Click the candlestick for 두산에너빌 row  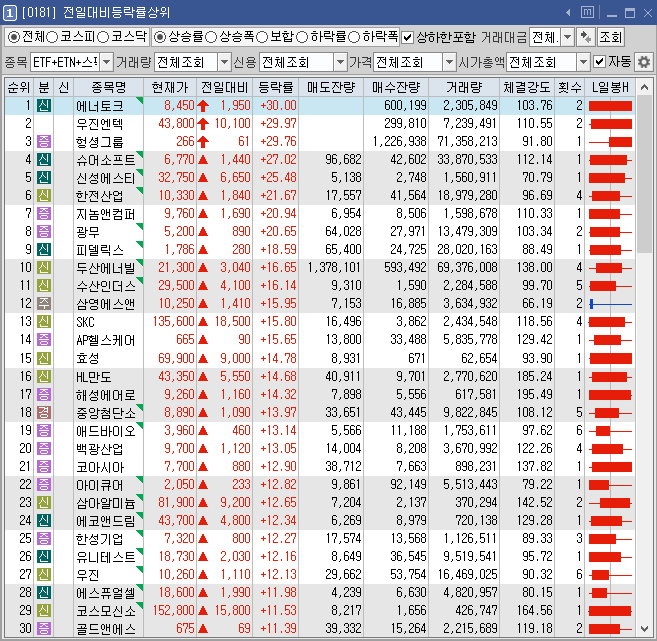point(610,268)
